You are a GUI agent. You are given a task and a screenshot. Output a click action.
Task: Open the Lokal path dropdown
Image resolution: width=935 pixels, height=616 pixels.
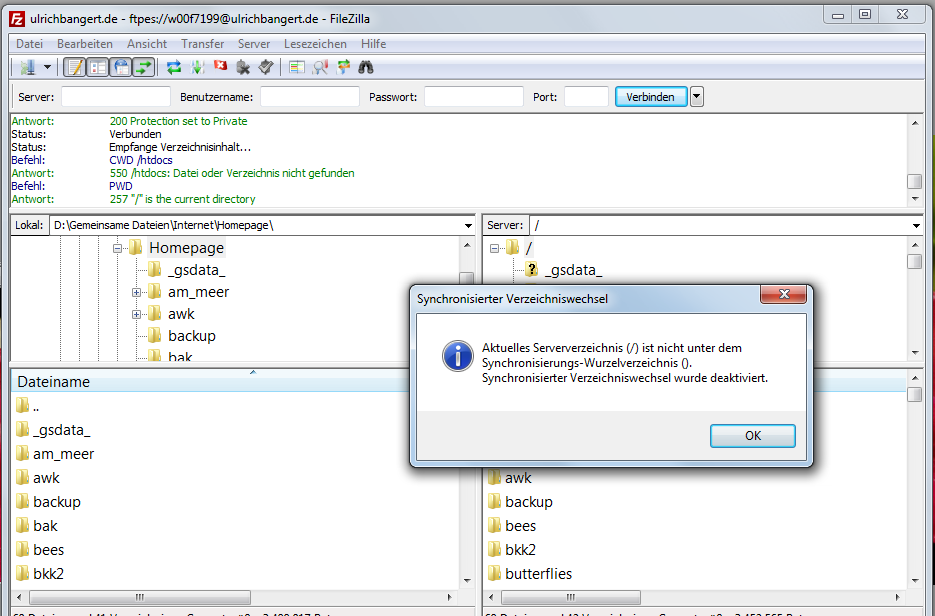click(469, 226)
